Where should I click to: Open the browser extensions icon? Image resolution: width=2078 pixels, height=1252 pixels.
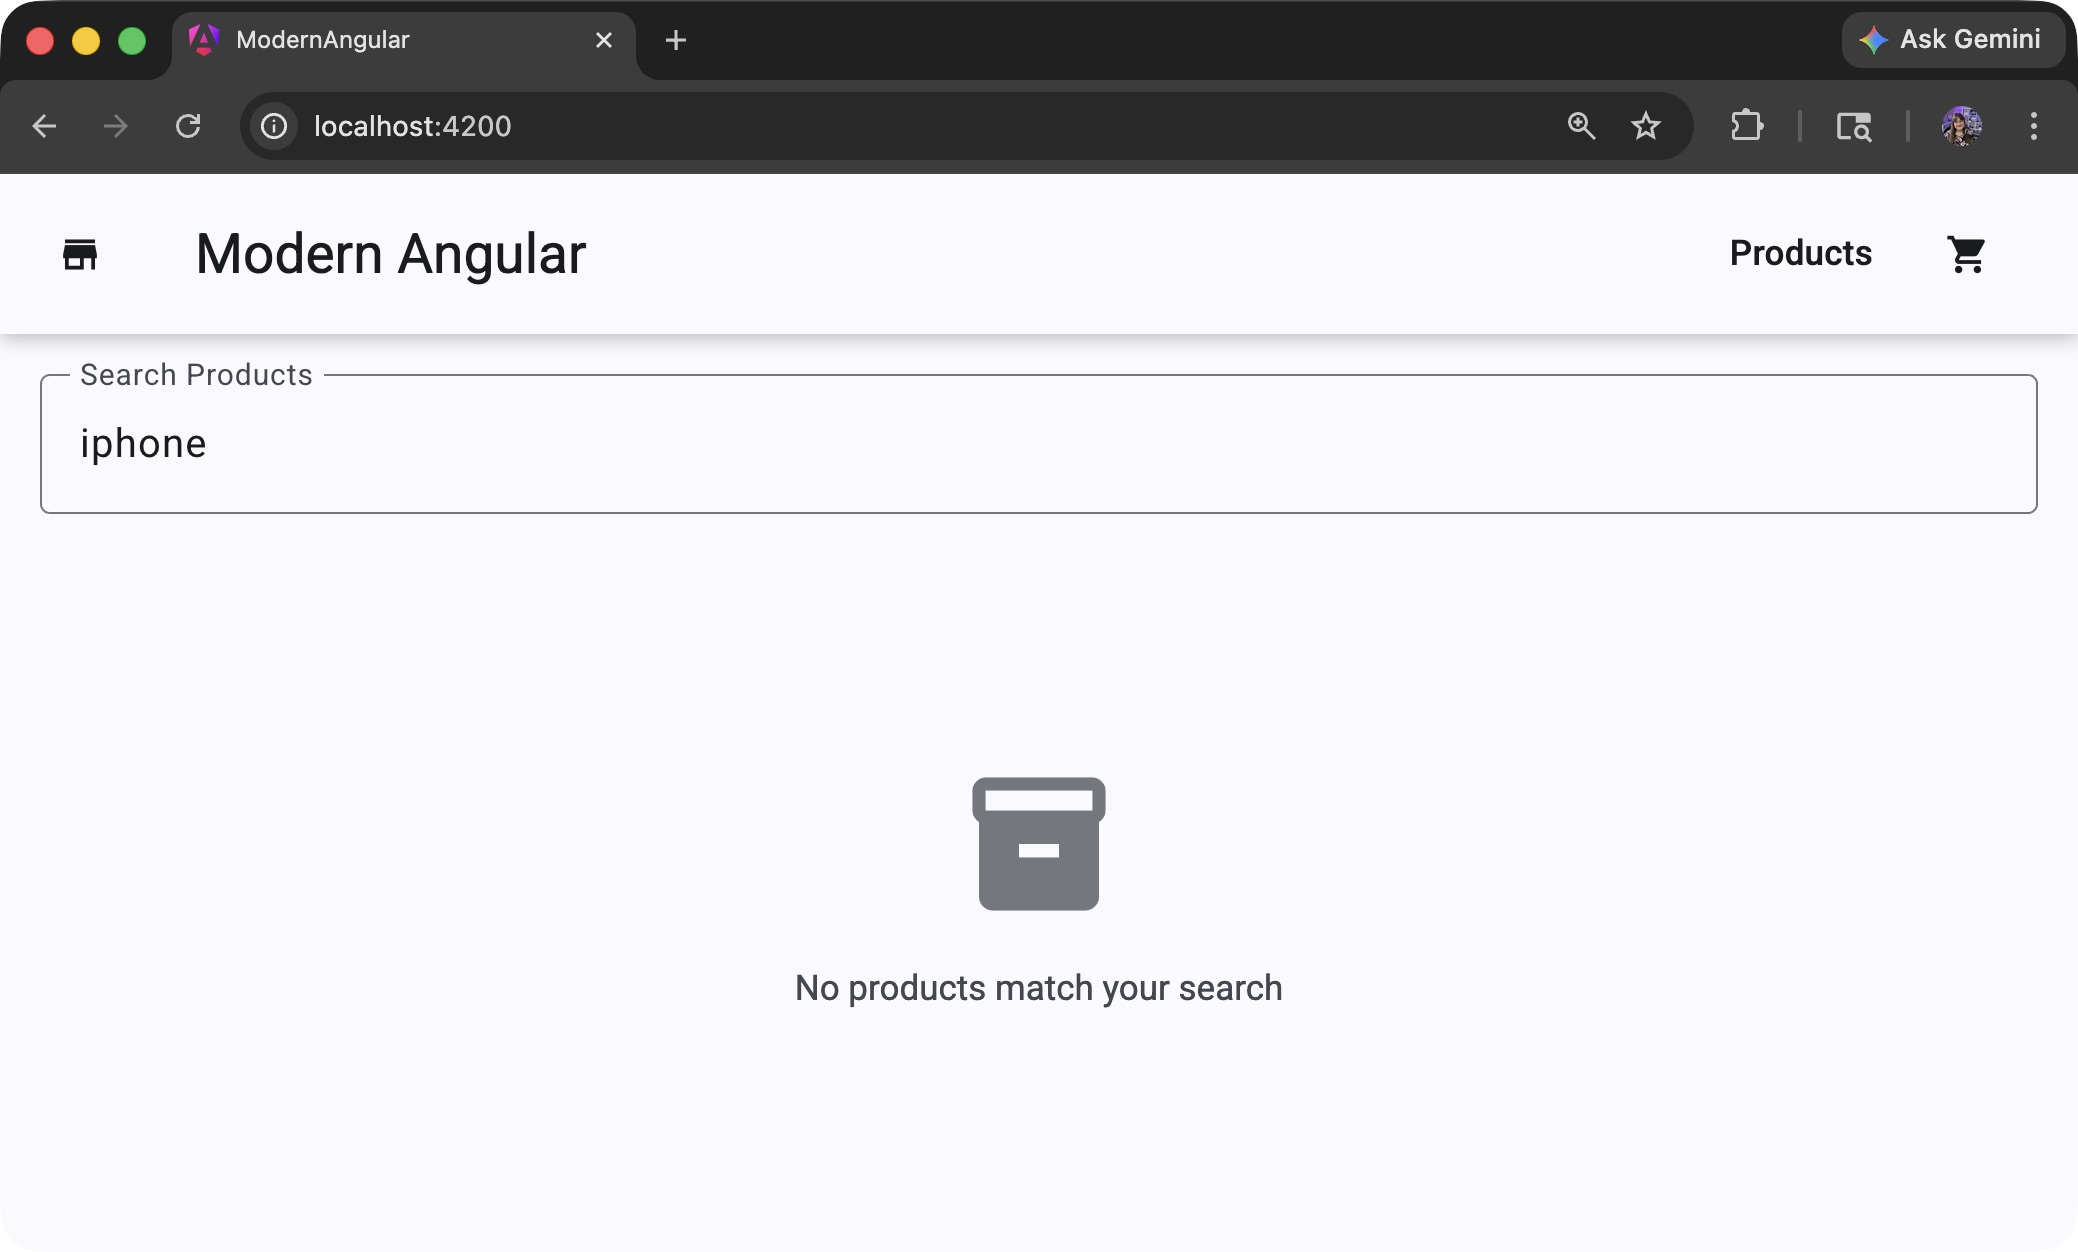pyautogui.click(x=1746, y=126)
